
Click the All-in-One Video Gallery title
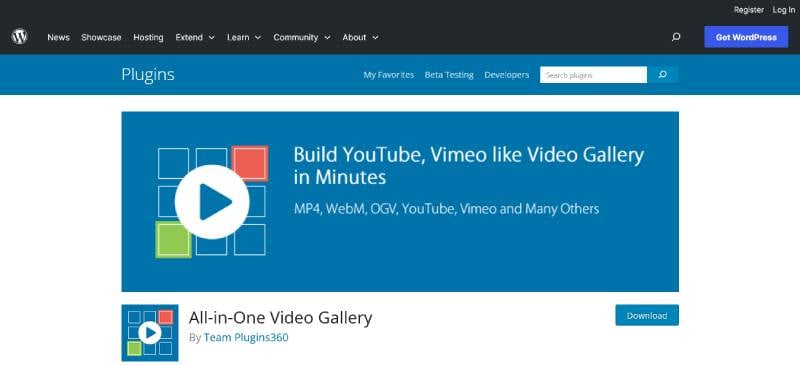point(280,318)
